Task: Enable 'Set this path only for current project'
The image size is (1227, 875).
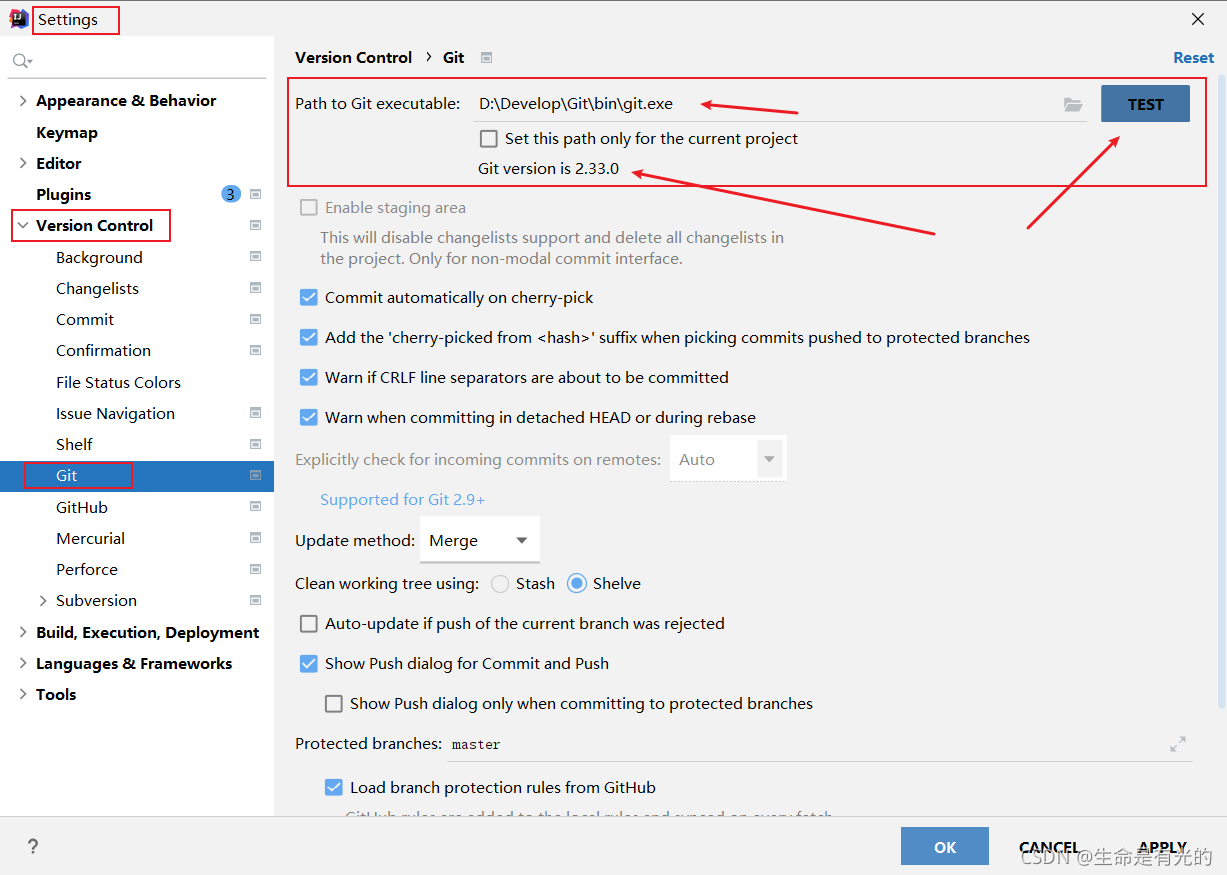Action: pyautogui.click(x=488, y=139)
